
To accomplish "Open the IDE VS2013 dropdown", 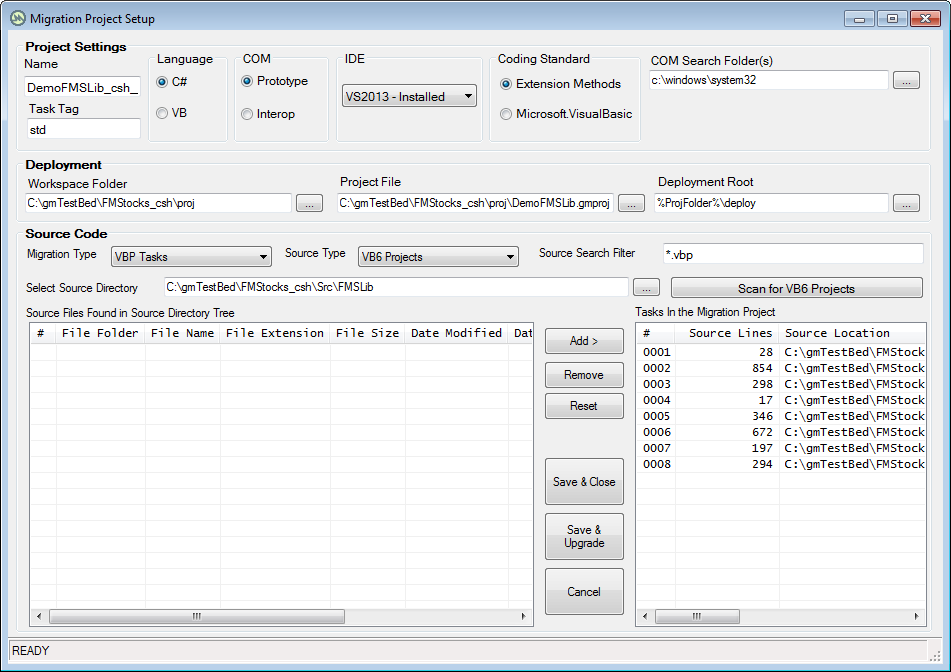I will coord(409,97).
